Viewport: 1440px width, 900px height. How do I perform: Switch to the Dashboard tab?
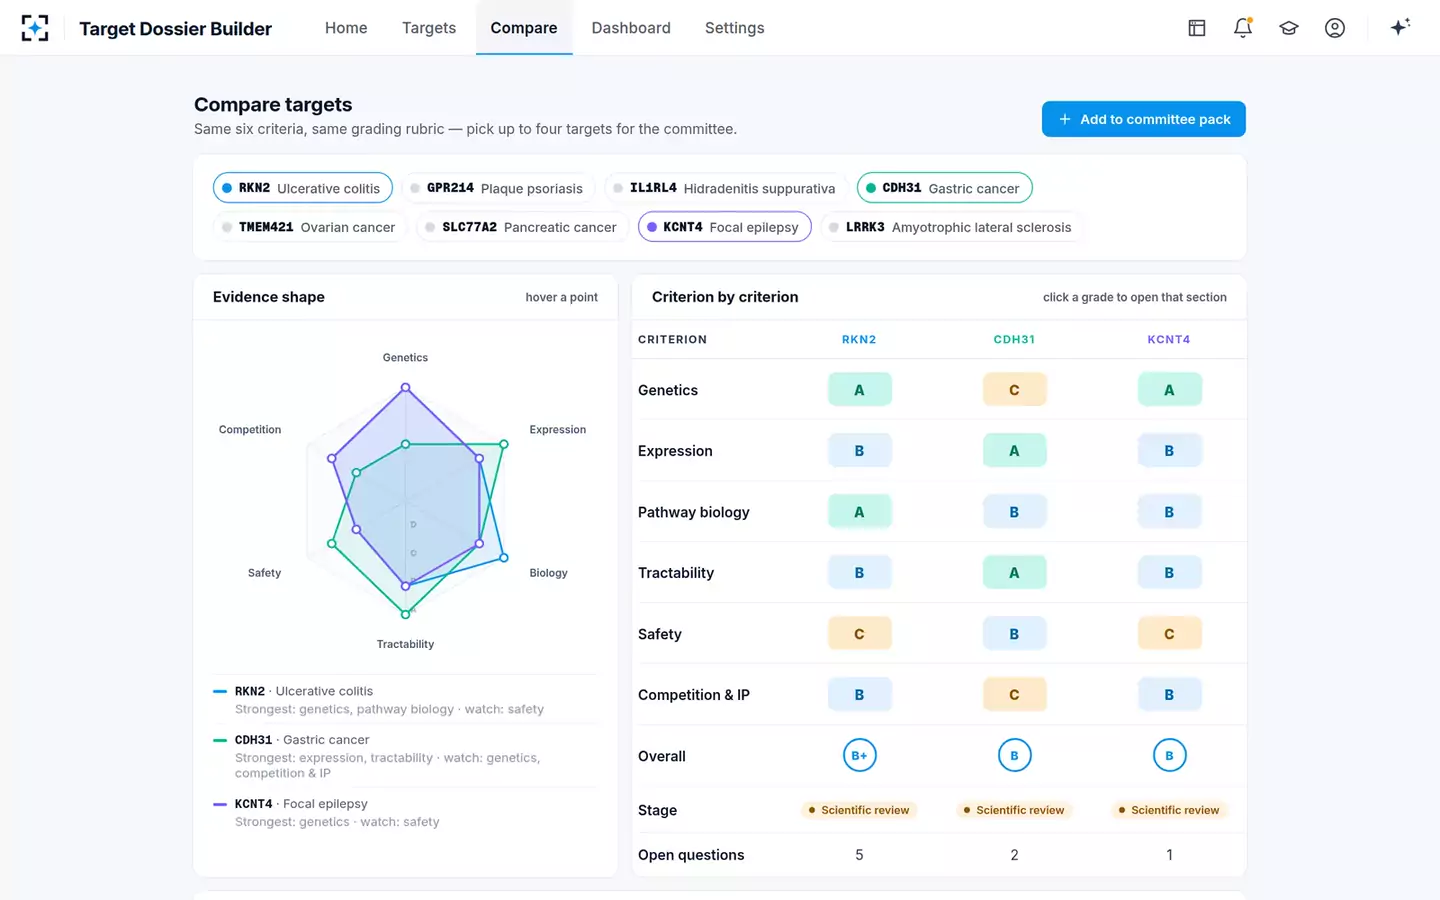[631, 28]
